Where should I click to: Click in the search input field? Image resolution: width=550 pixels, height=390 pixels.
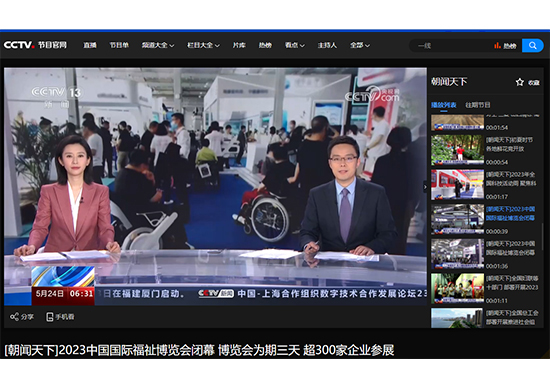(x=452, y=46)
